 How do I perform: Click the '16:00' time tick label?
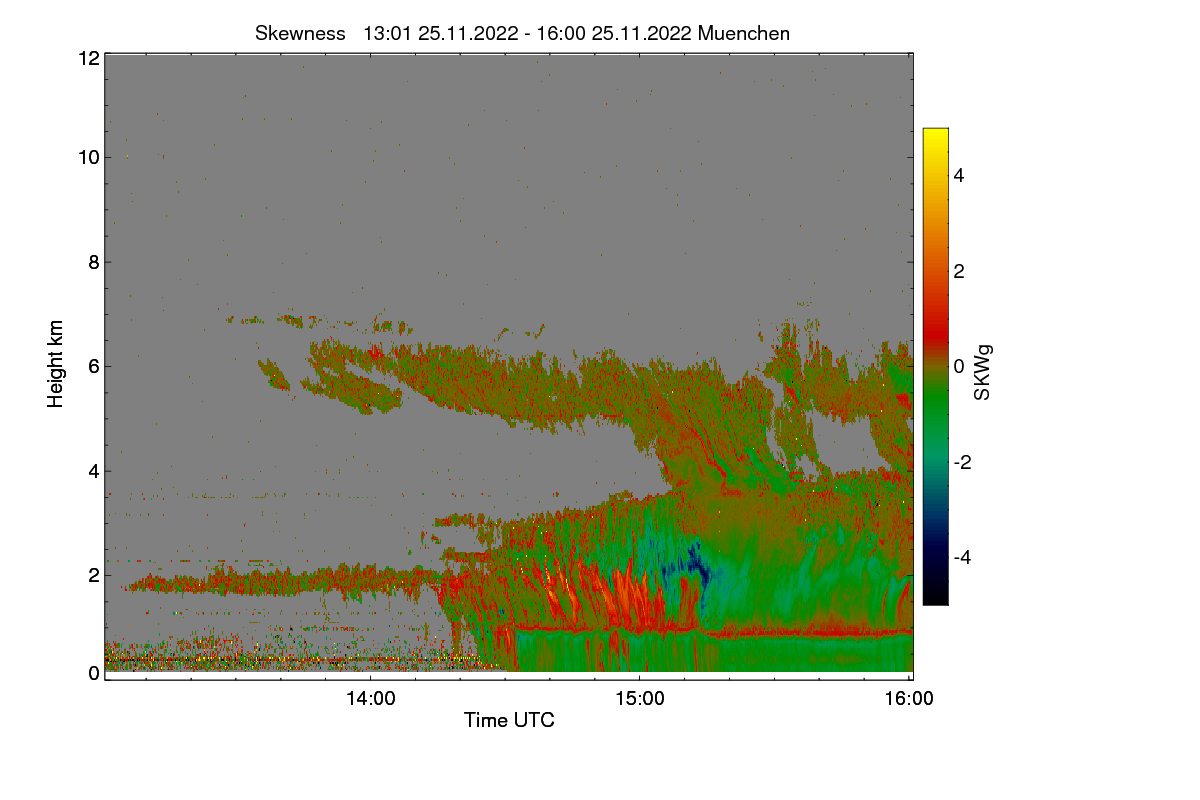(909, 699)
